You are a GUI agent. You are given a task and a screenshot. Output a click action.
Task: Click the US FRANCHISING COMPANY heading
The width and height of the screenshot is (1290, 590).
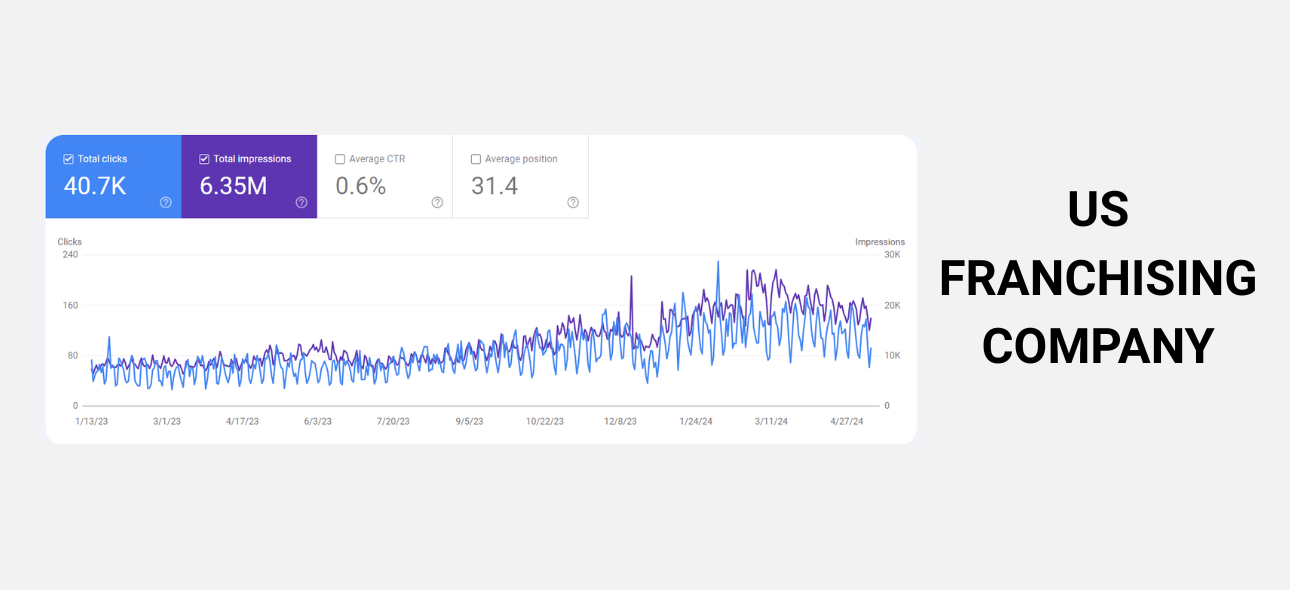point(1097,277)
